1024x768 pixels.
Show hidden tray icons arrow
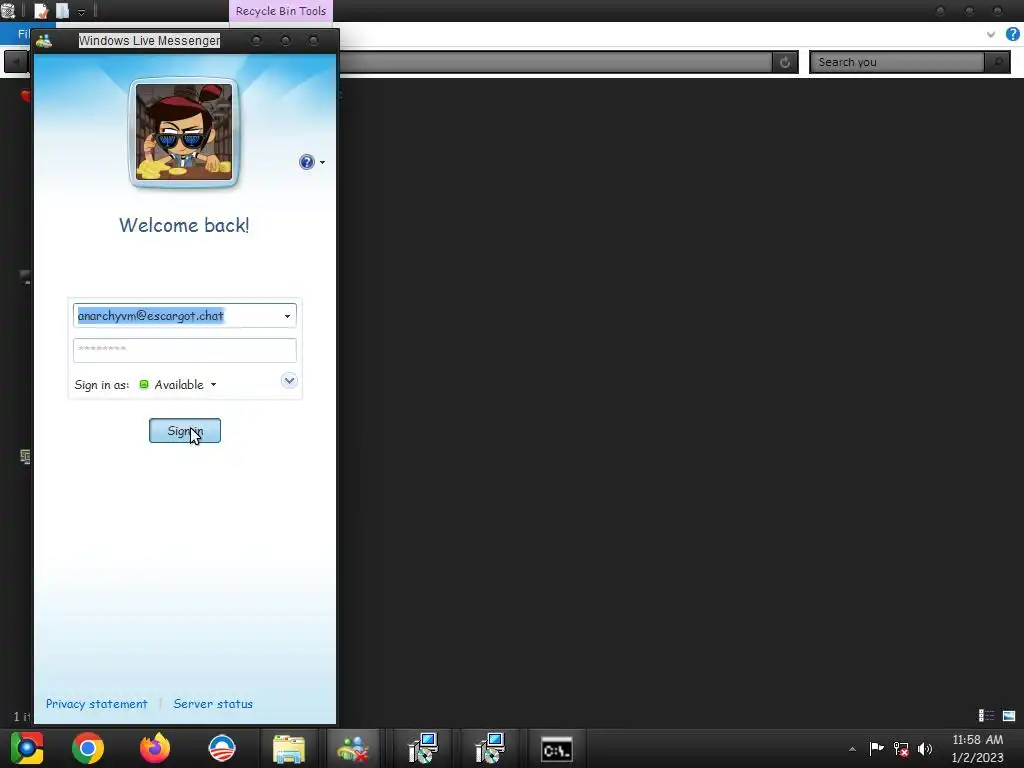[x=852, y=749]
